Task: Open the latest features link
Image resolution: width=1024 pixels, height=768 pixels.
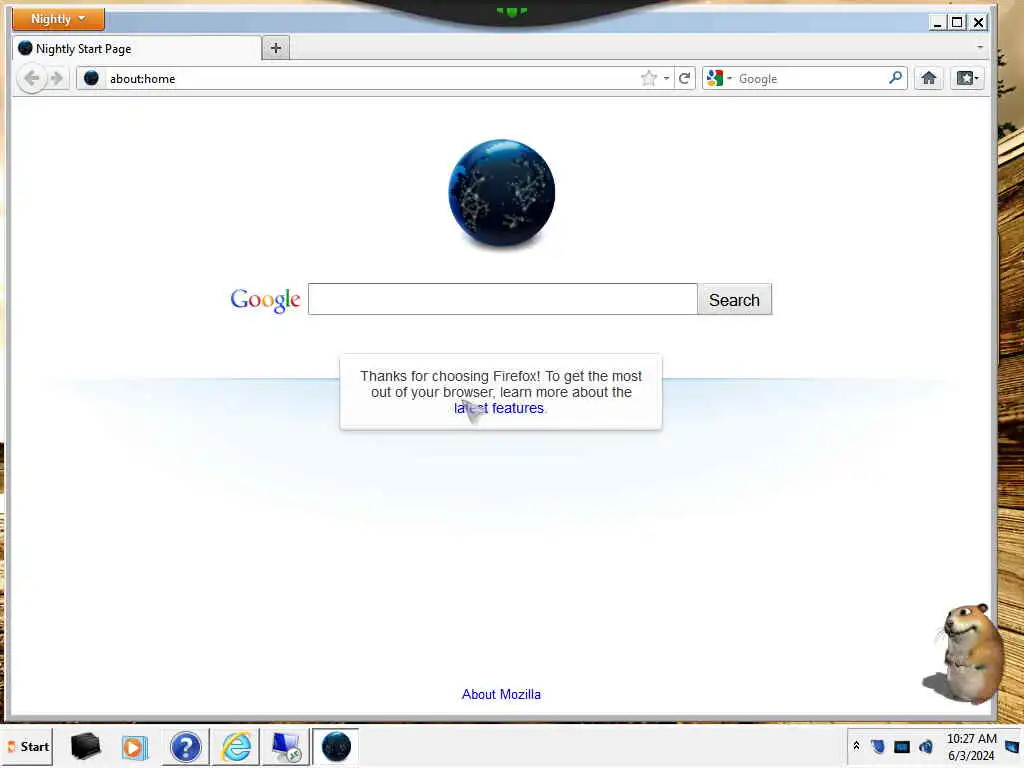Action: coord(499,408)
